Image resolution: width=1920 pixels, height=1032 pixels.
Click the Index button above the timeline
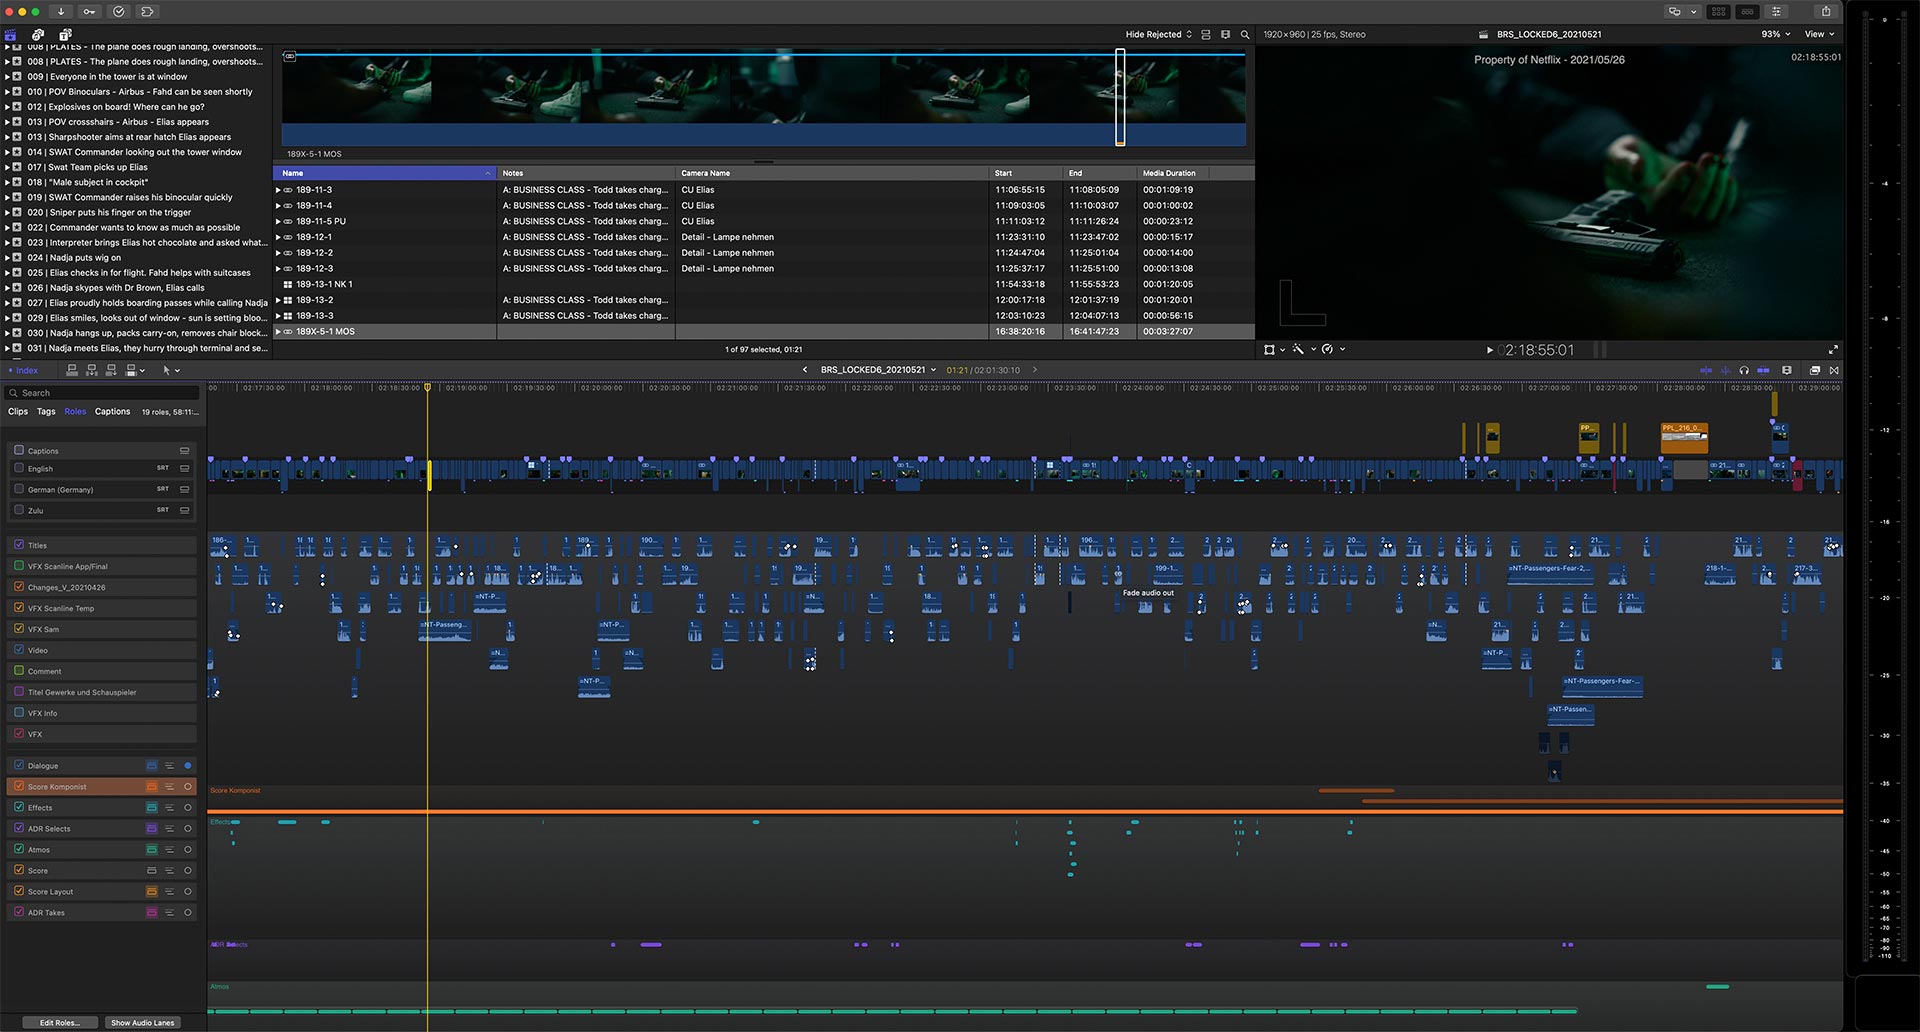[x=23, y=370]
